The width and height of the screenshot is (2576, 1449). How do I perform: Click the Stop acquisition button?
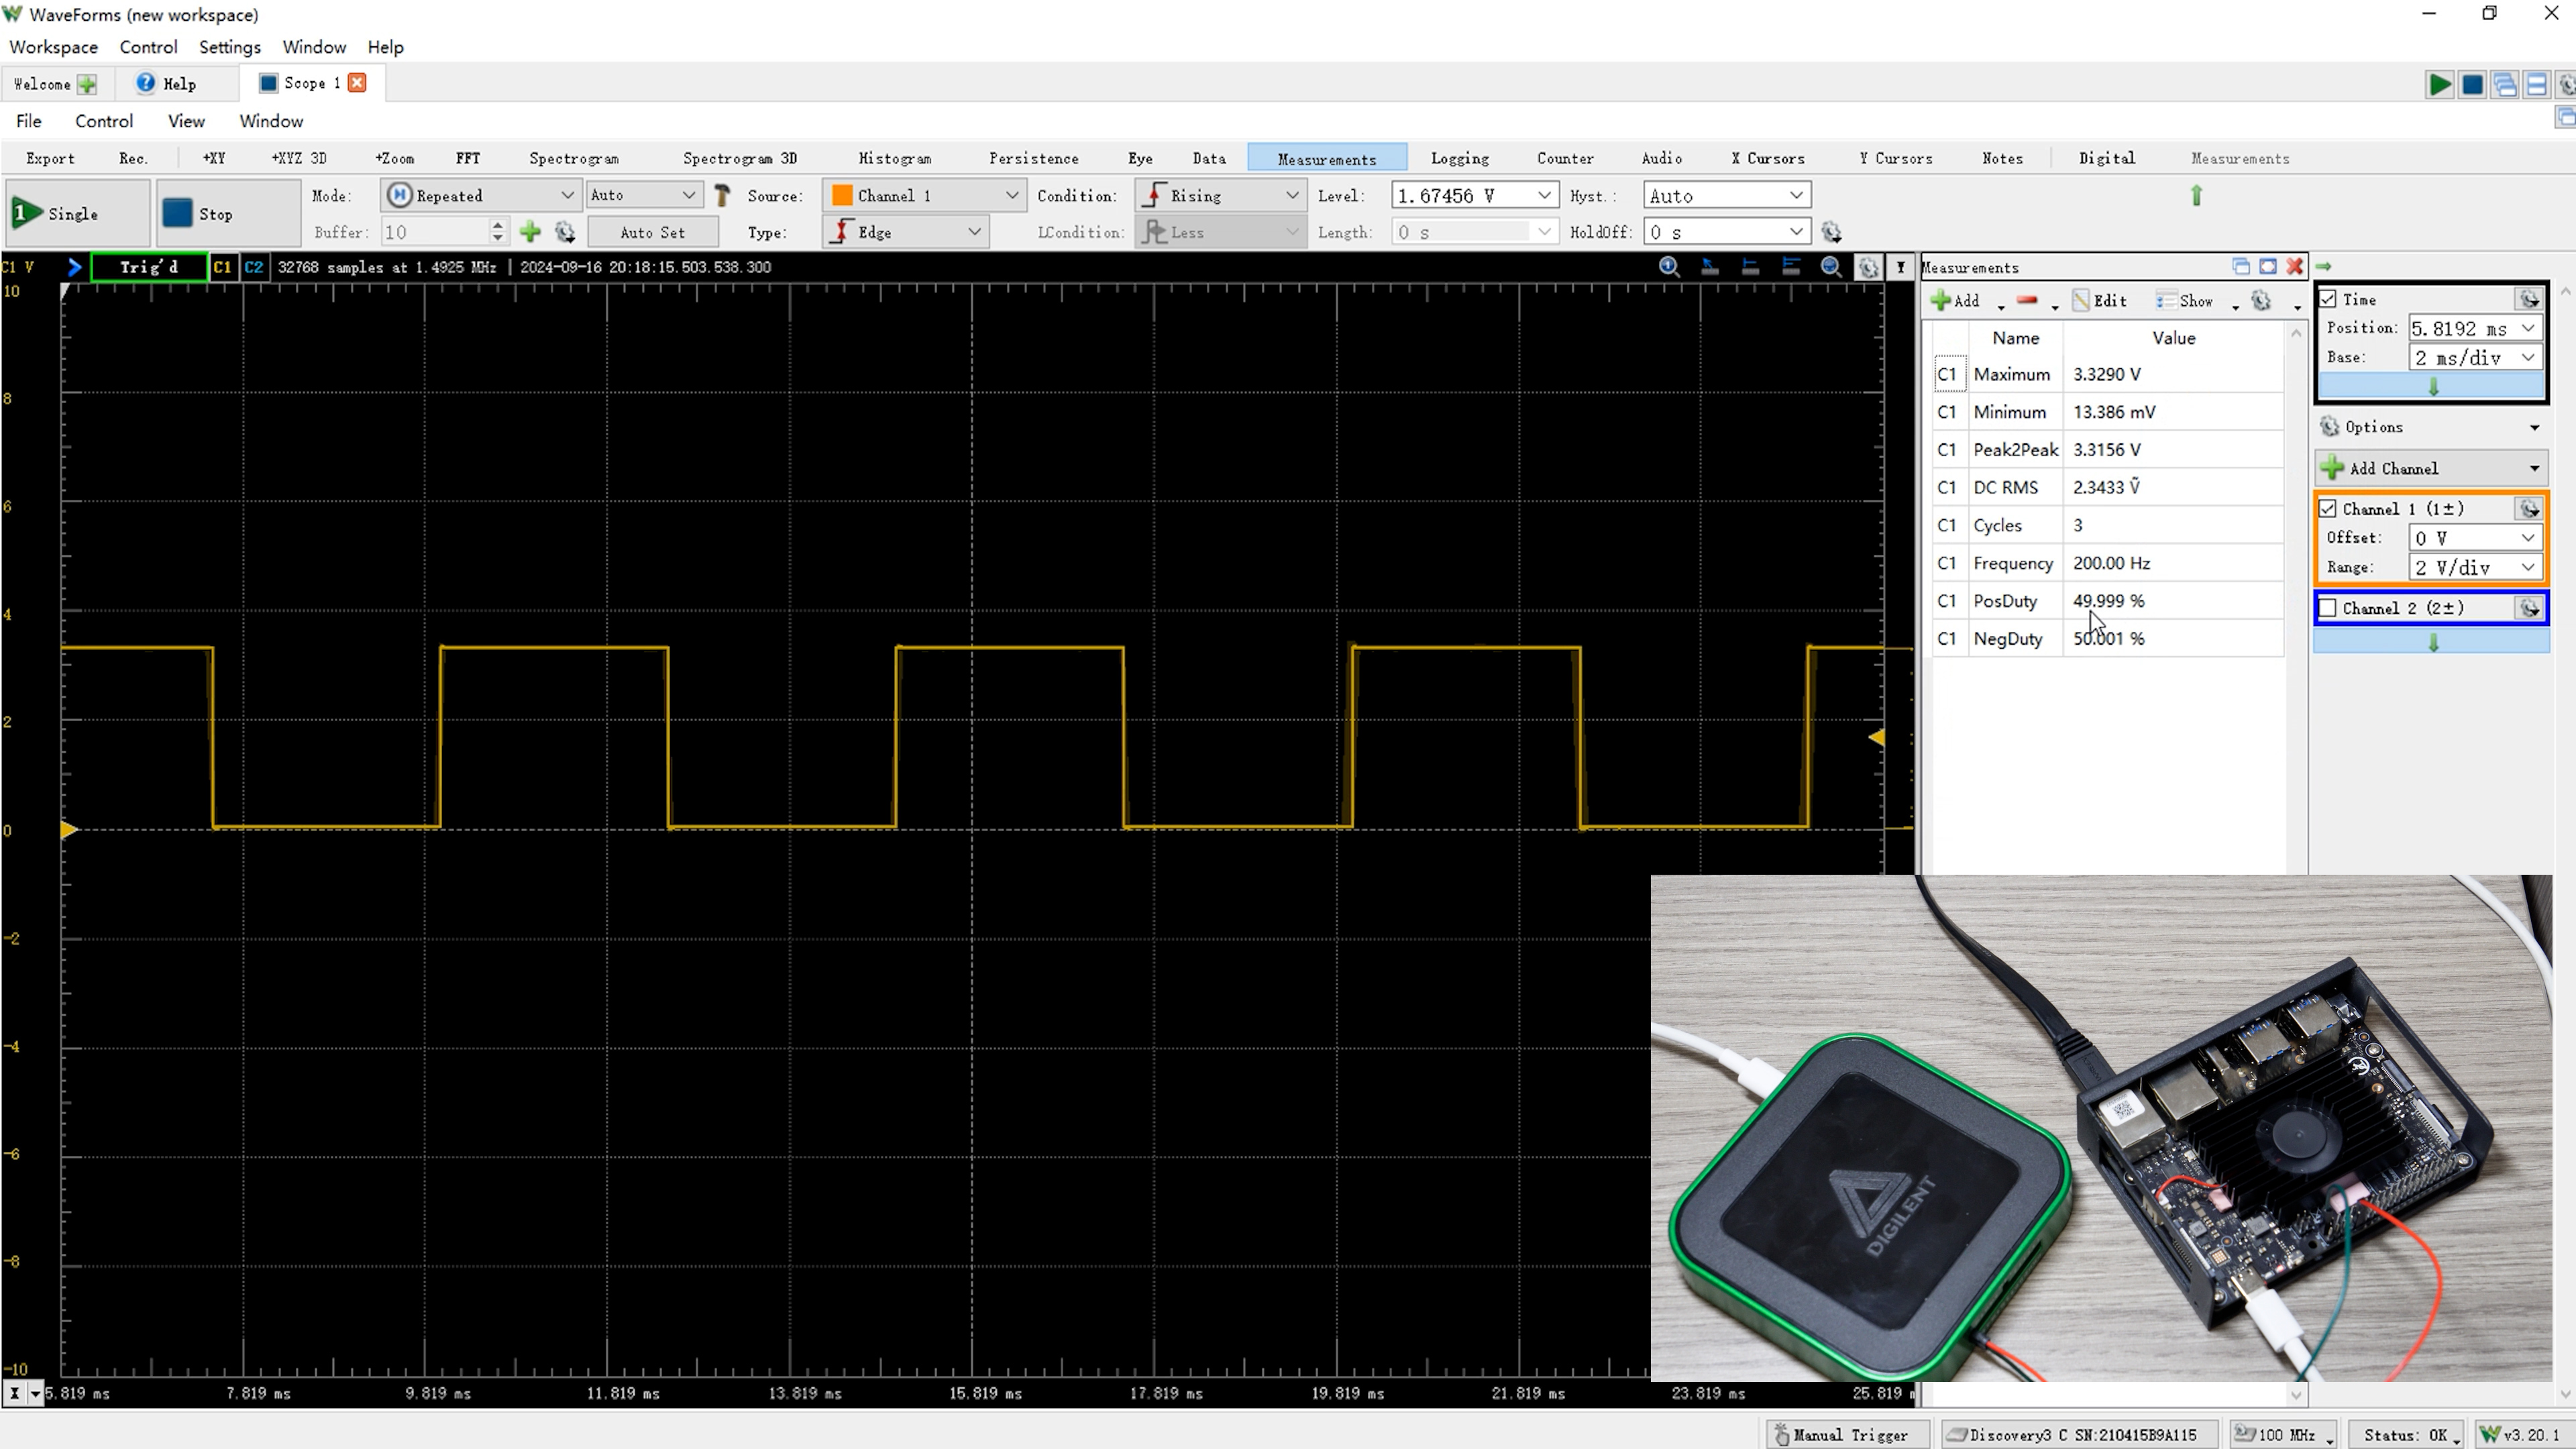click(x=227, y=213)
